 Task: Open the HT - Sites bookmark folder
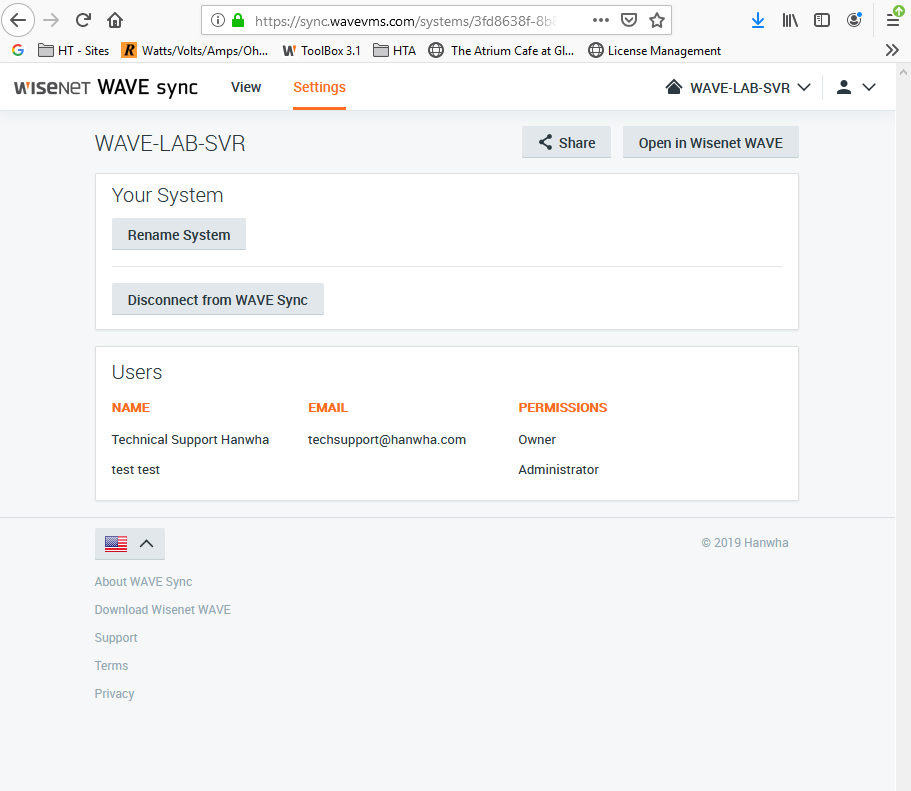[74, 51]
